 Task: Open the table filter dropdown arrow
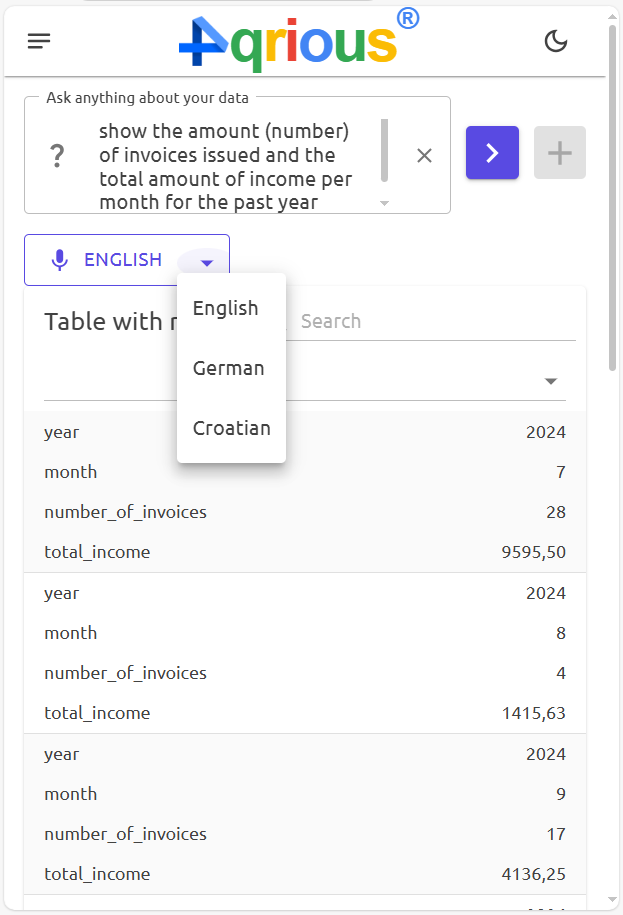tap(550, 380)
